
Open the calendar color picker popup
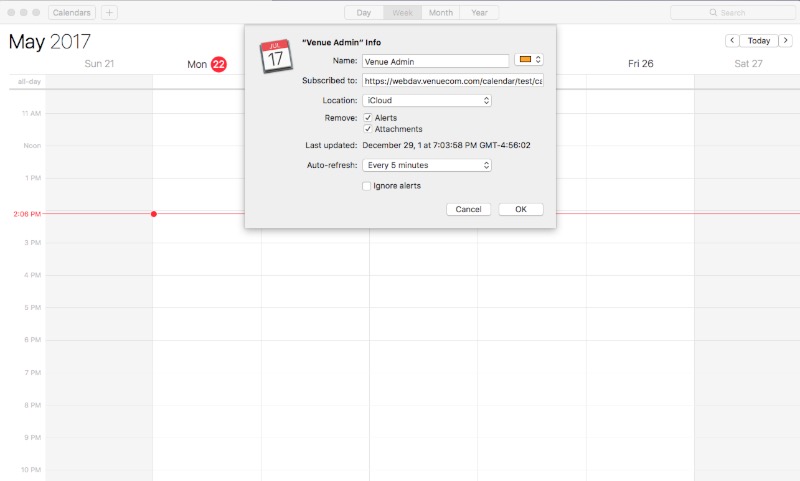coord(528,60)
